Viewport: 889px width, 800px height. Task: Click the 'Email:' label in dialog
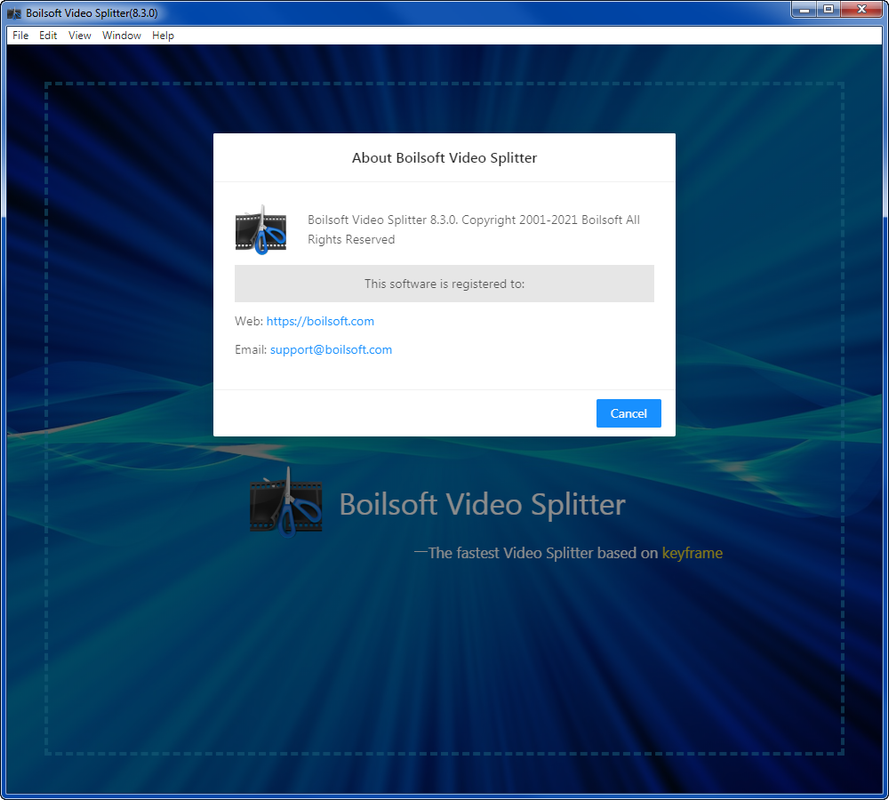pyautogui.click(x=251, y=349)
